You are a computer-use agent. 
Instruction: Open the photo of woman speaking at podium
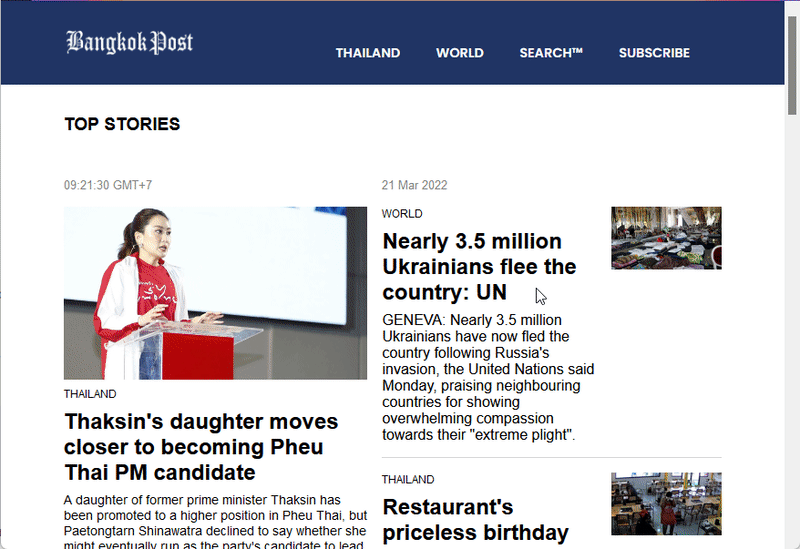point(215,293)
